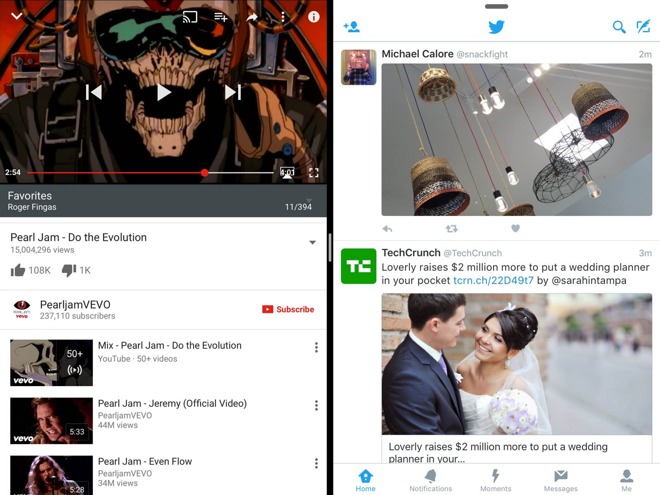660x495 pixels.
Task: Dislike the Pearl Jam video
Action: point(69,270)
